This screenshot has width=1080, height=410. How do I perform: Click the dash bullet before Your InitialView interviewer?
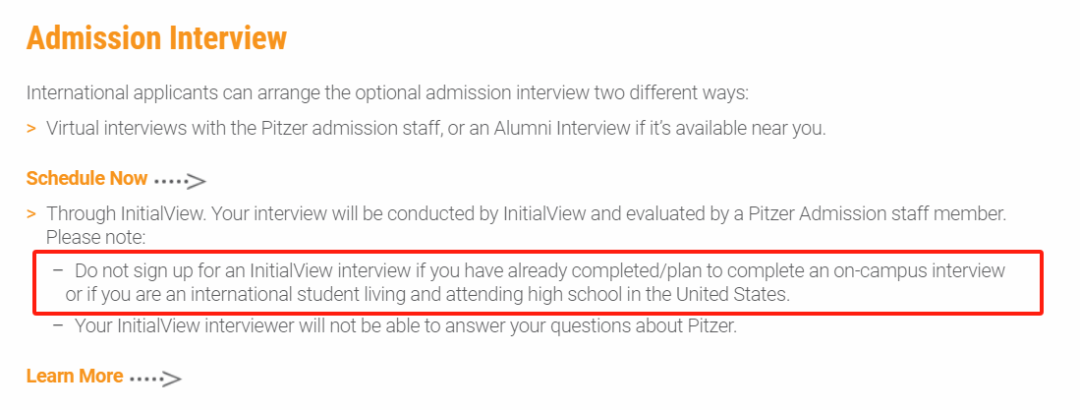pyautogui.click(x=58, y=325)
